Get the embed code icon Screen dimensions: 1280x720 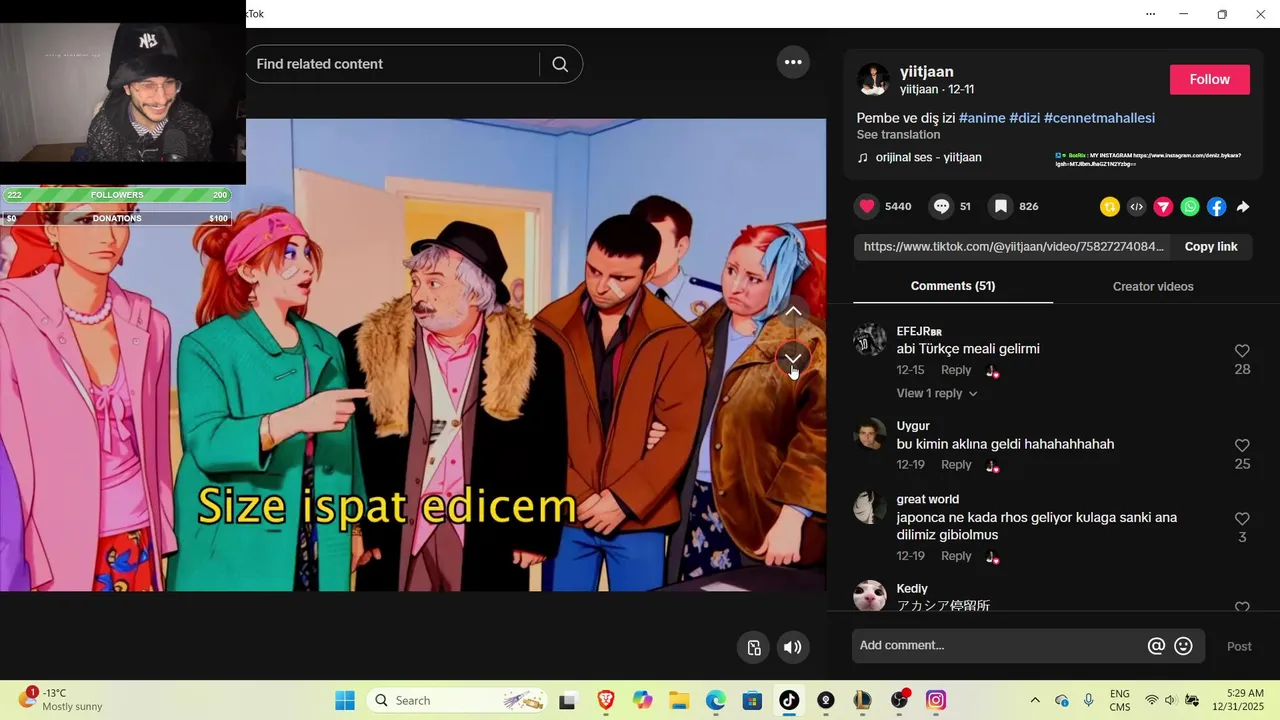coord(1137,207)
